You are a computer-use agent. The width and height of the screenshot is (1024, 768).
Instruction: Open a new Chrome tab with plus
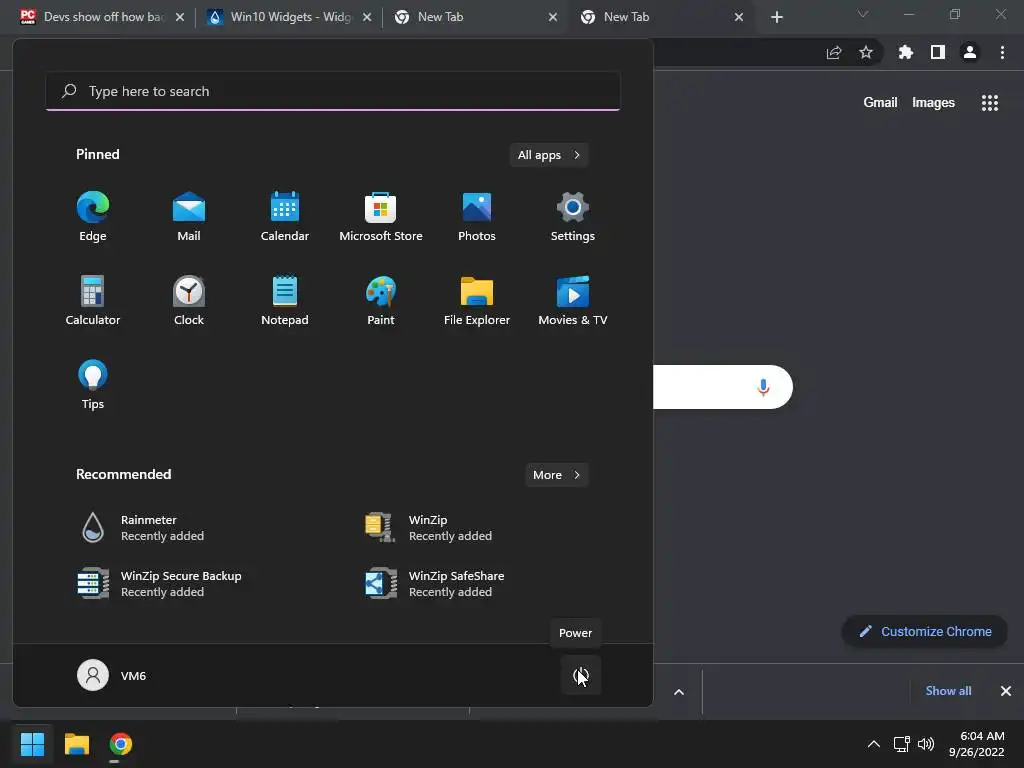776,17
